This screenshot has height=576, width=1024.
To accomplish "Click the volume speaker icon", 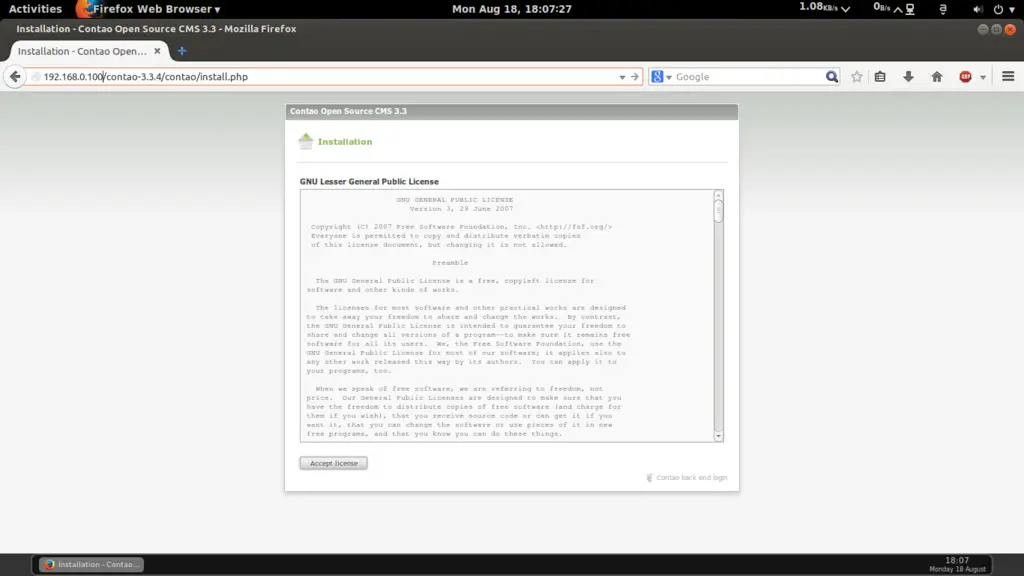I will coord(977,9).
